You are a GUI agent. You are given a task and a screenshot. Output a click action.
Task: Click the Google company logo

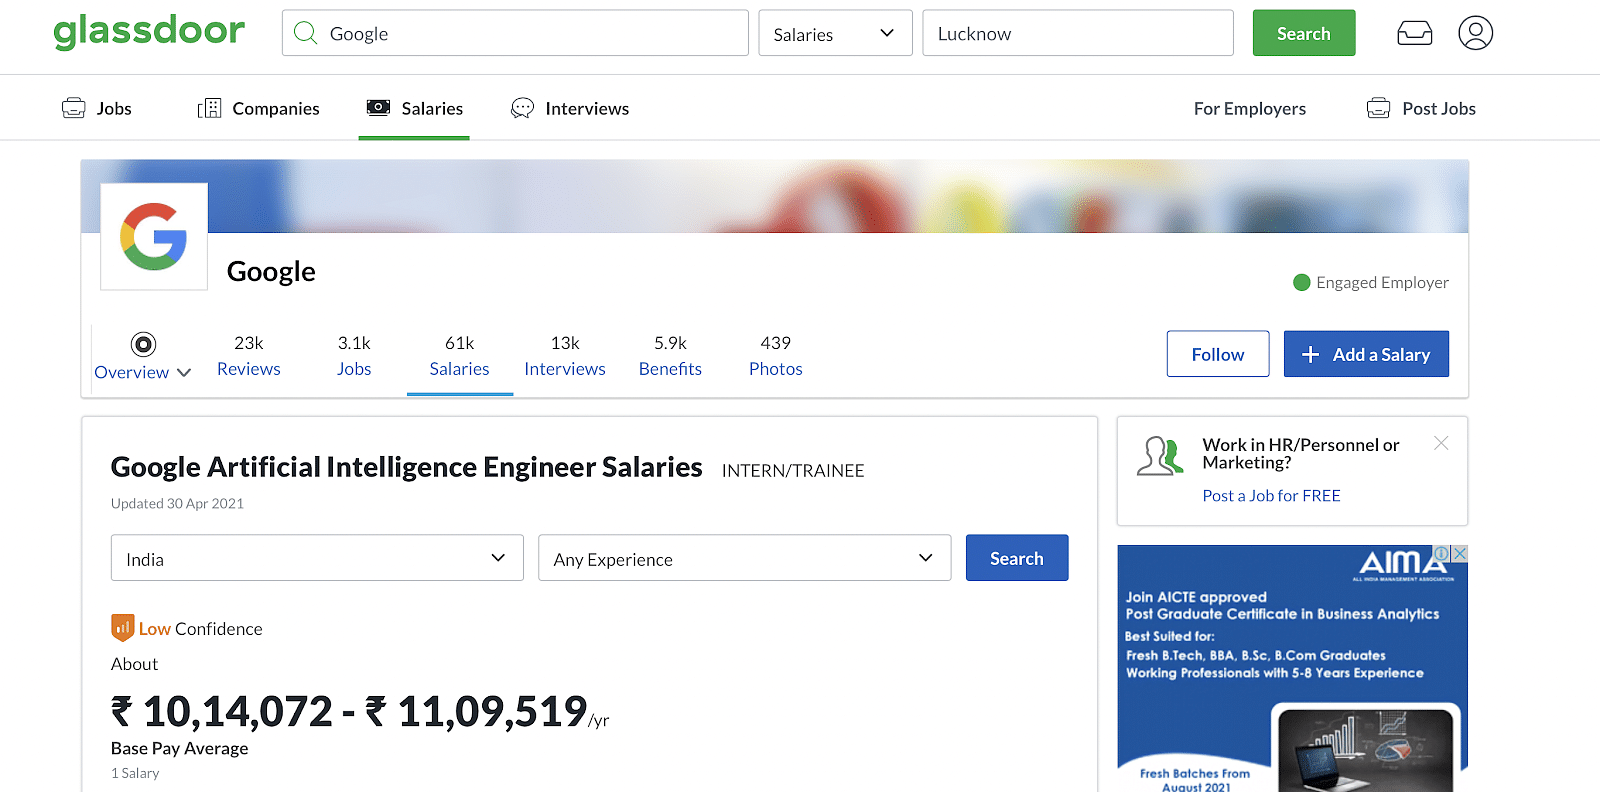click(x=154, y=236)
